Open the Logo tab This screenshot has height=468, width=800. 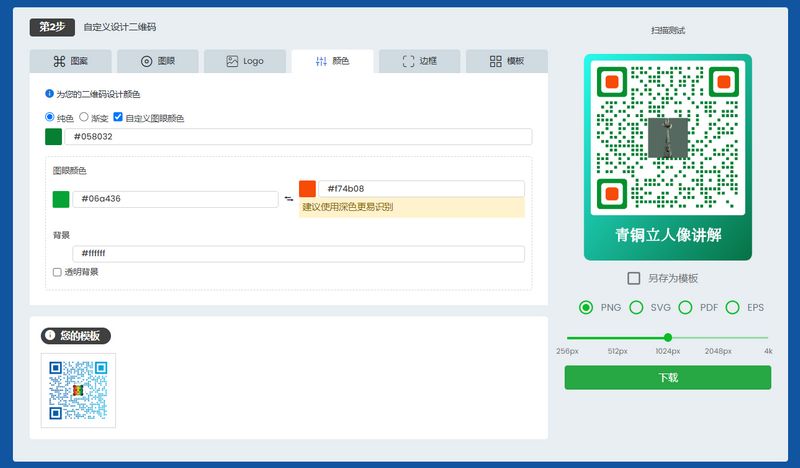244,61
